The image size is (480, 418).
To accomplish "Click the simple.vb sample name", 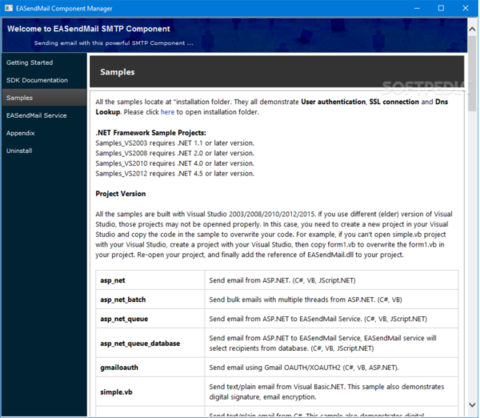I will pyautogui.click(x=116, y=392).
